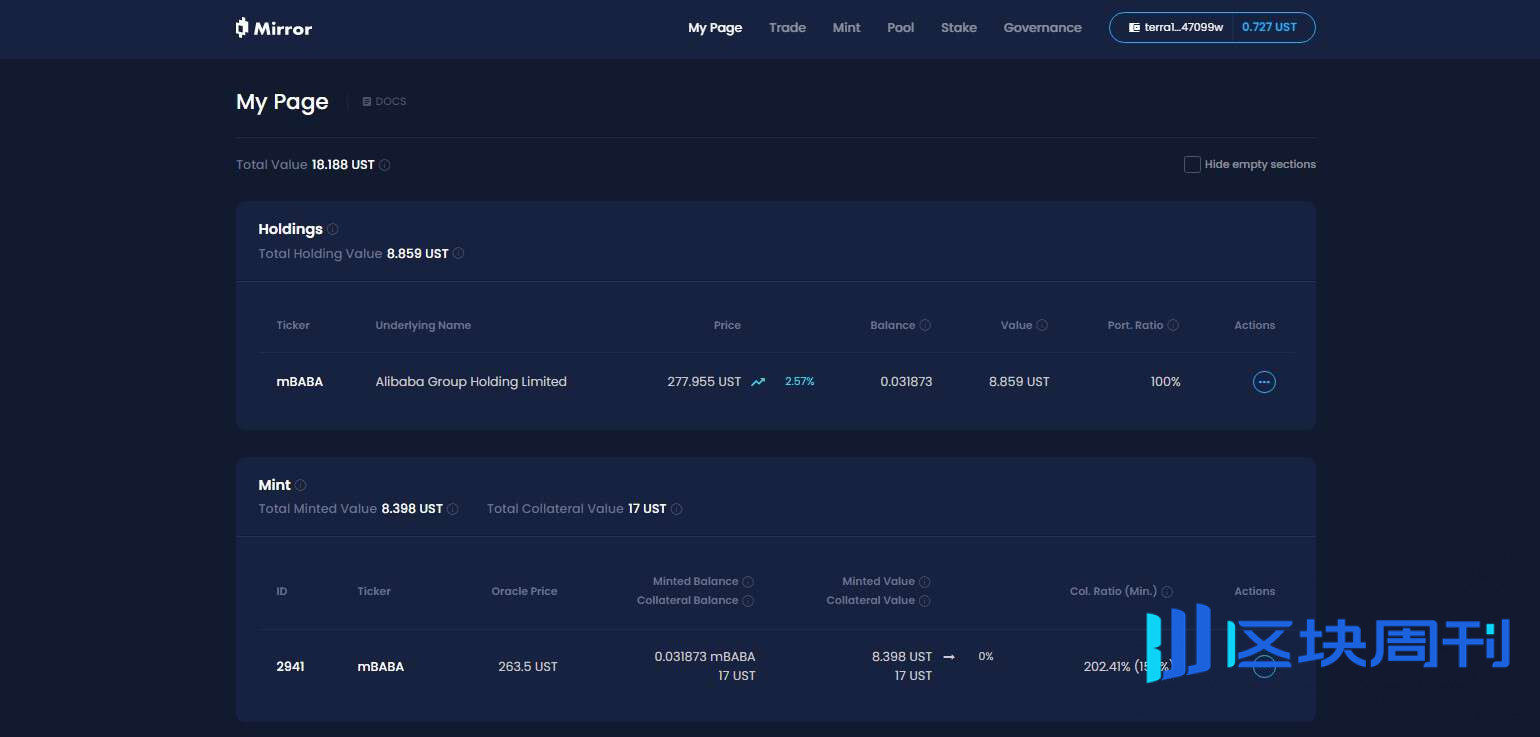1540x737 pixels.
Task: Open the Mint tab
Action: point(846,28)
